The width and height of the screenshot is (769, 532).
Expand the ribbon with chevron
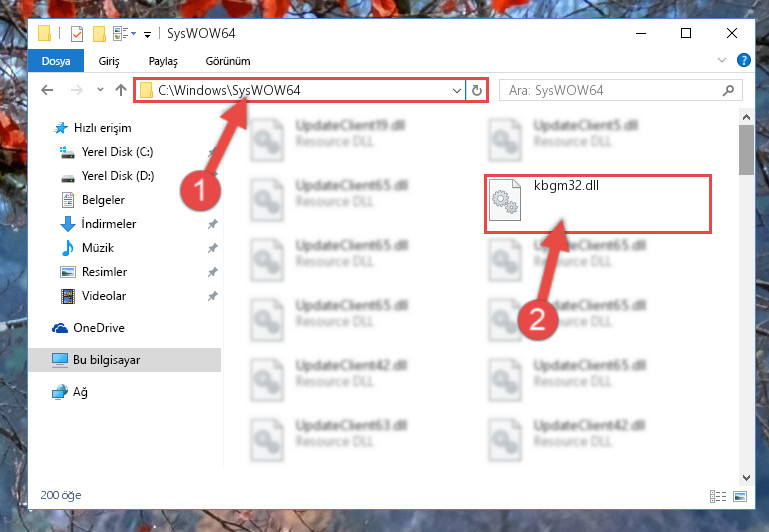tap(722, 60)
